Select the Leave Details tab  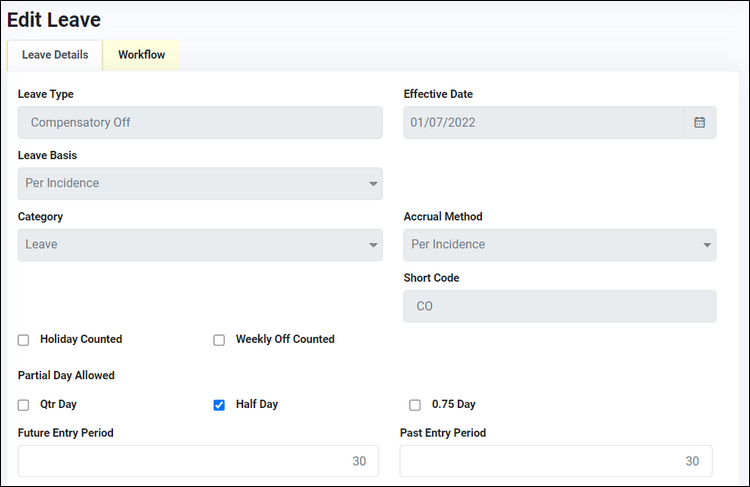(x=55, y=55)
